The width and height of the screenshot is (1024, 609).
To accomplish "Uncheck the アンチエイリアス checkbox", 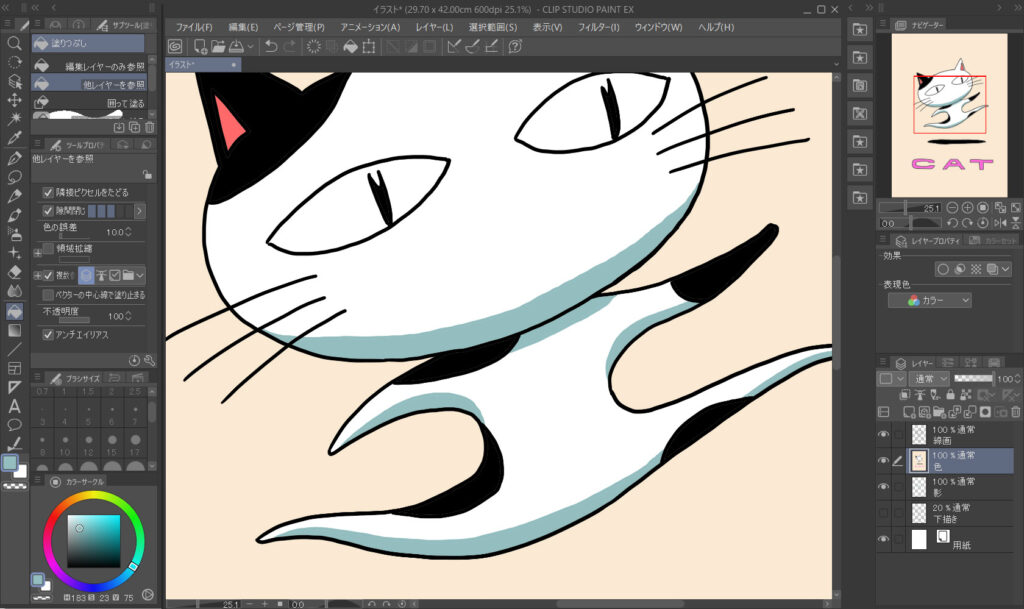I will (49, 335).
